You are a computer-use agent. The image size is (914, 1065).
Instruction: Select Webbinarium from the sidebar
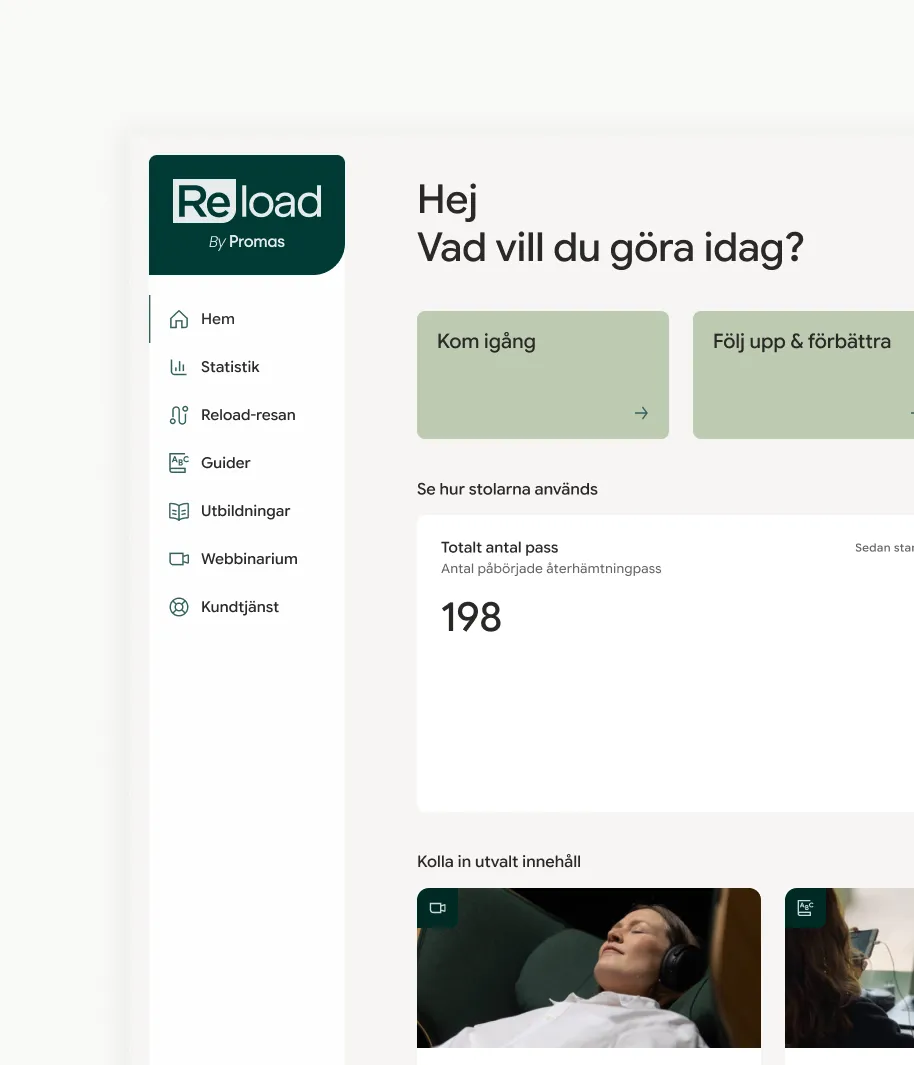pyautogui.click(x=246, y=559)
